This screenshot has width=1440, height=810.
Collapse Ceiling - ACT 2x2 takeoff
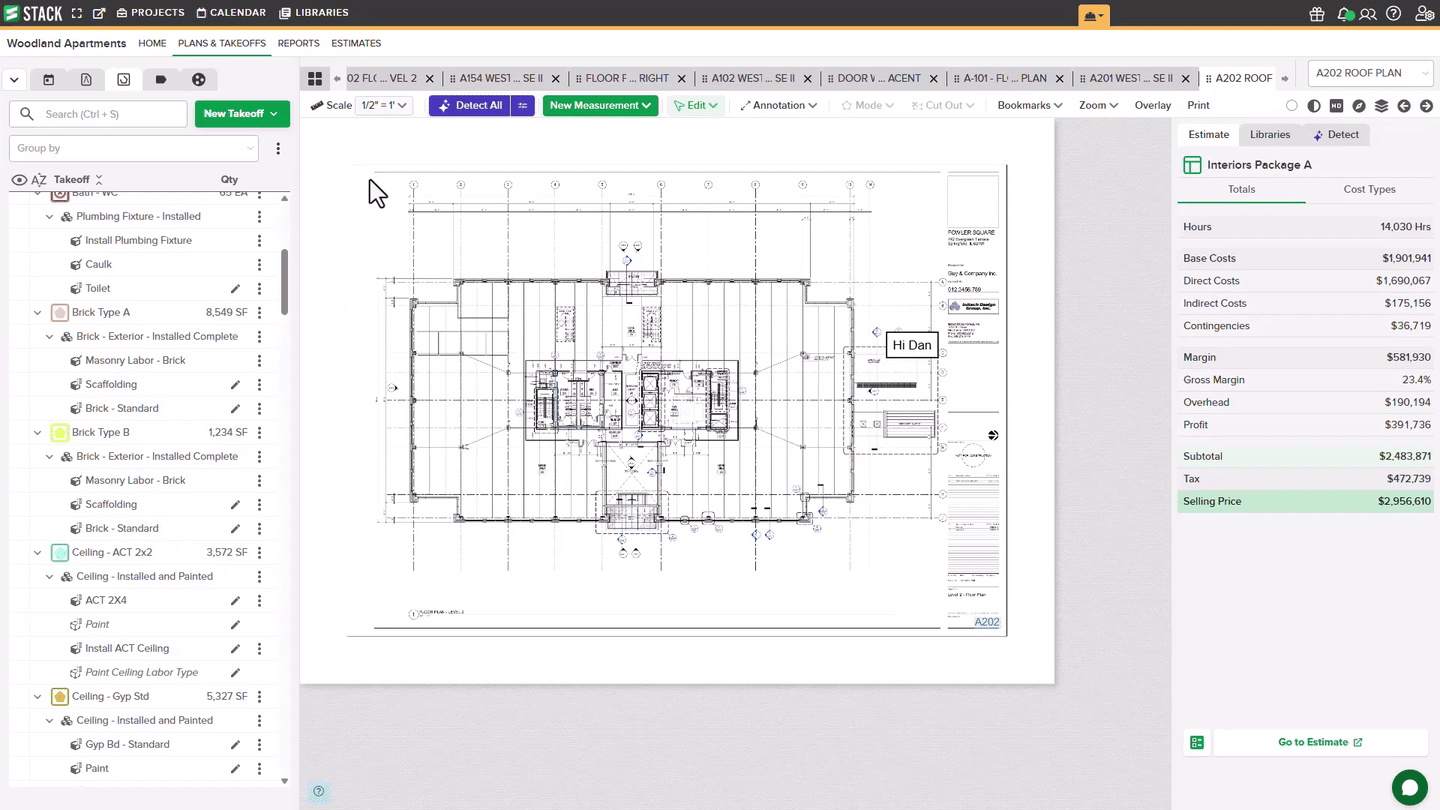[37, 552]
